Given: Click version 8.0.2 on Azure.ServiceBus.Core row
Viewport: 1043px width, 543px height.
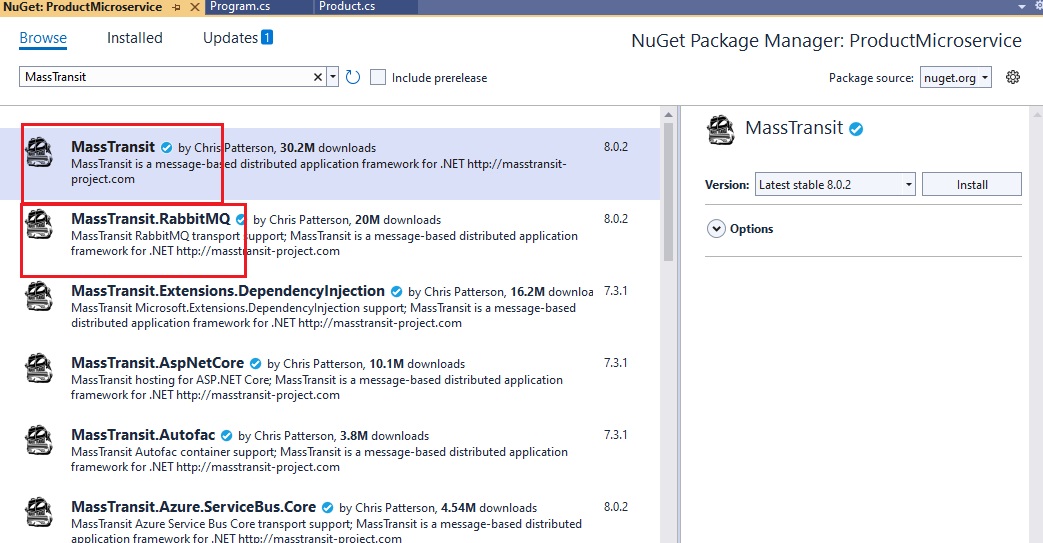Looking at the screenshot, I should click(616, 506).
